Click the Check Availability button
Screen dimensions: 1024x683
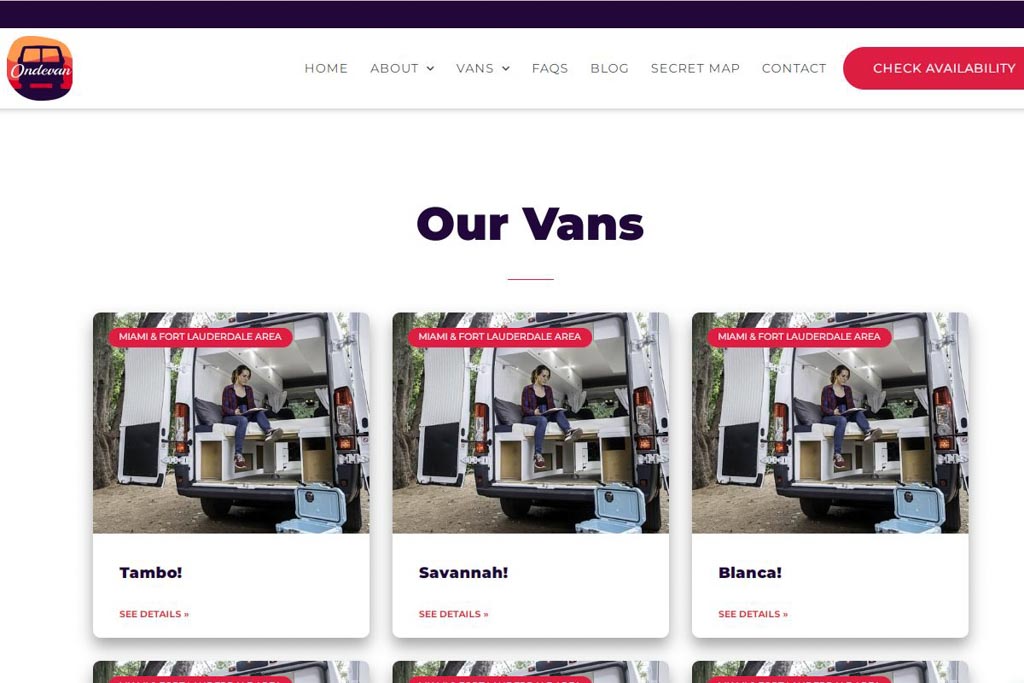pyautogui.click(x=934, y=69)
